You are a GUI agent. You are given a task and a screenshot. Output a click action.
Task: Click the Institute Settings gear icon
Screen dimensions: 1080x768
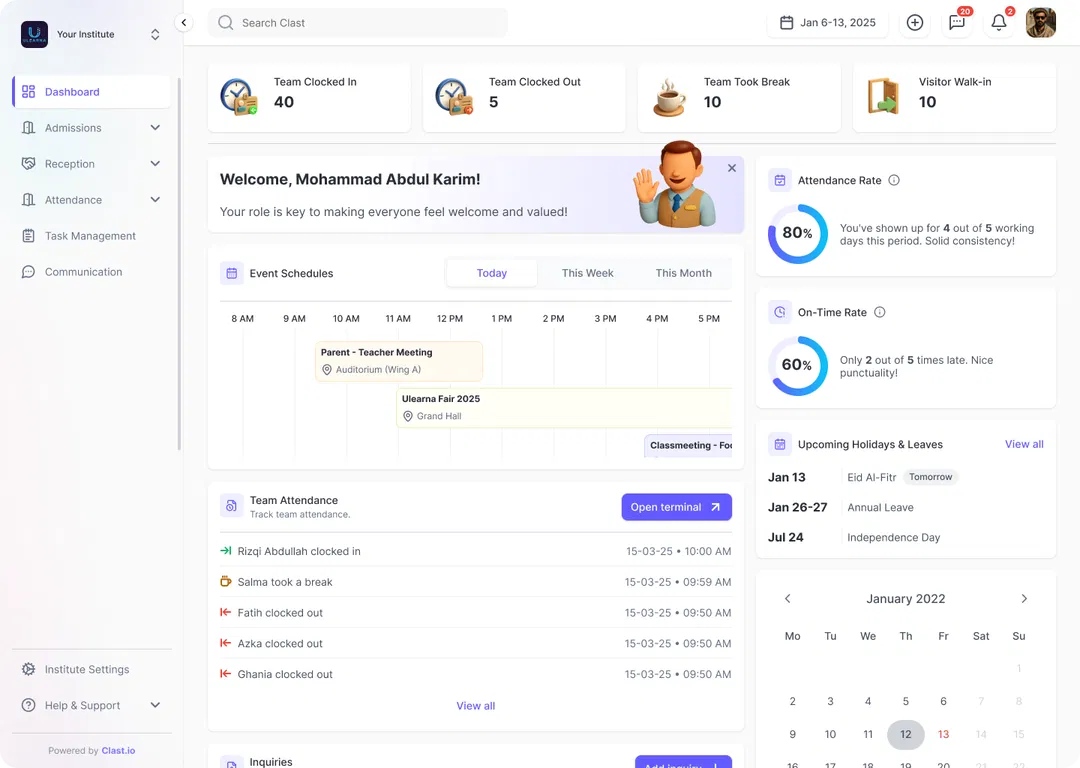pyautogui.click(x=28, y=670)
